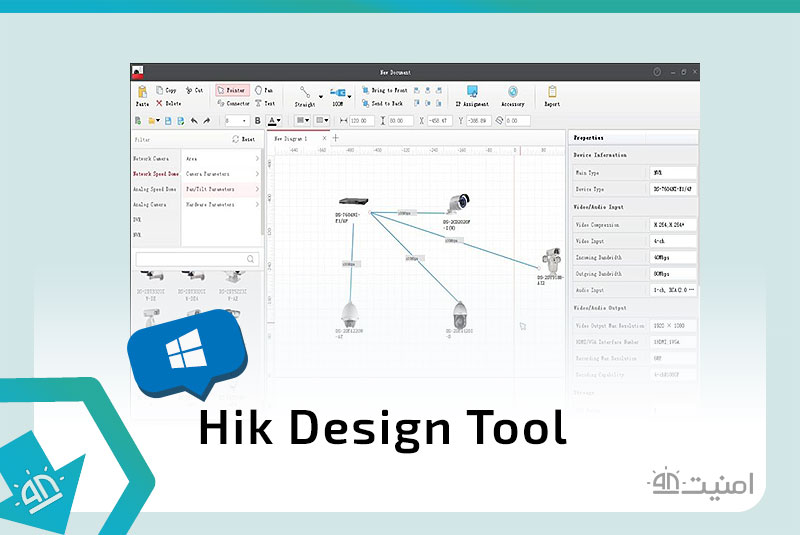The image size is (800, 535).
Task: Open the Straight line type dropdown arrow
Action: [321, 96]
